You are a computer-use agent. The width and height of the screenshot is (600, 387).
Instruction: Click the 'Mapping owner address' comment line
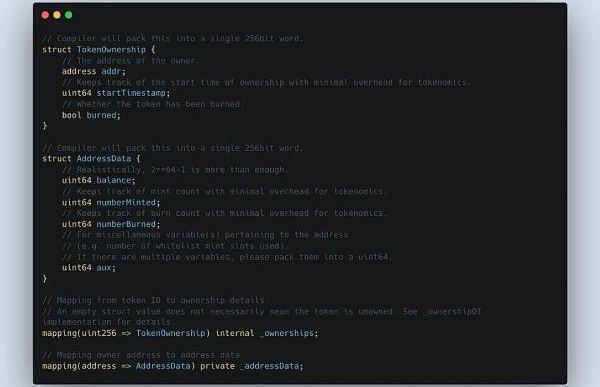(x=141, y=355)
